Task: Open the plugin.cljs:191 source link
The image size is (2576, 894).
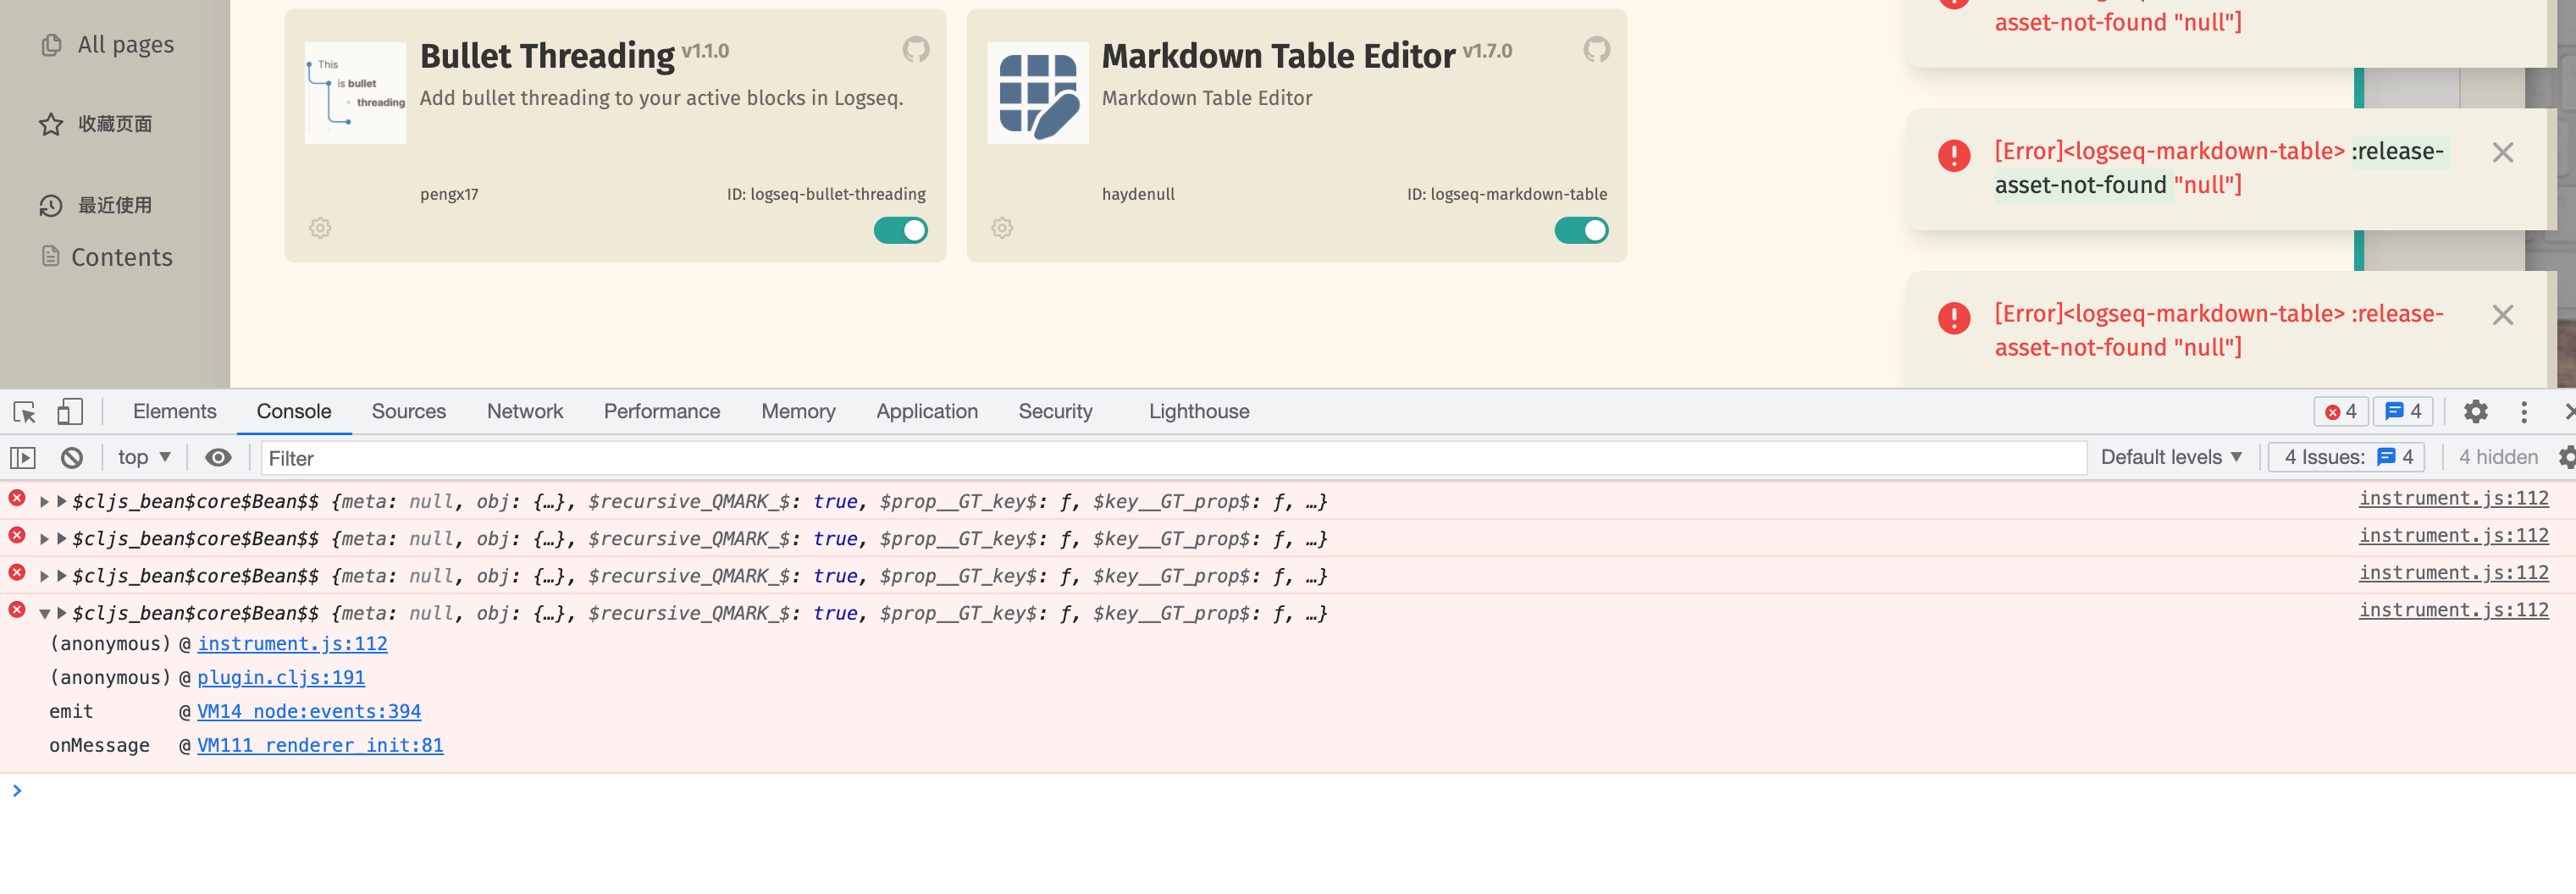Action: coord(281,677)
